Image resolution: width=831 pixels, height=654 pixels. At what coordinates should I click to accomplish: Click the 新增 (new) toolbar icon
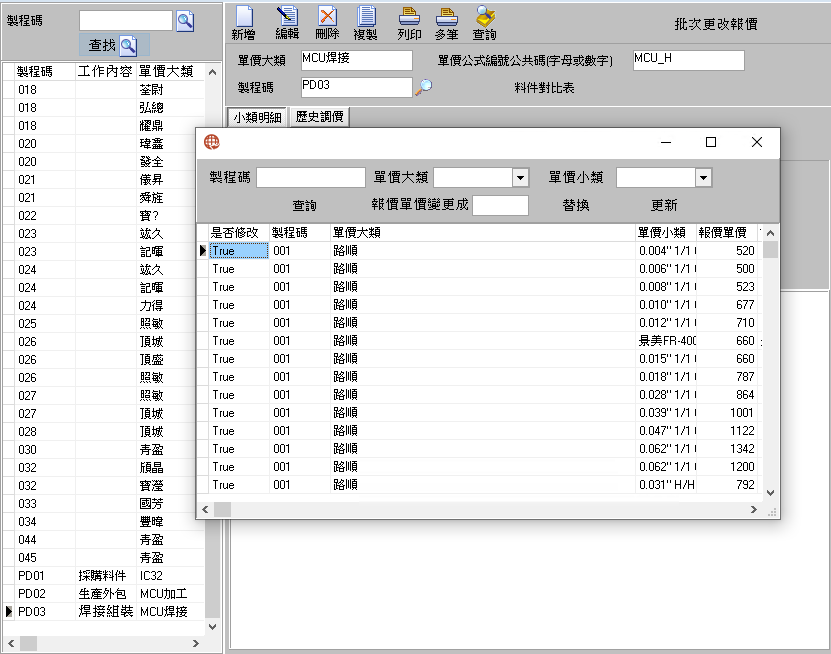coord(244,23)
